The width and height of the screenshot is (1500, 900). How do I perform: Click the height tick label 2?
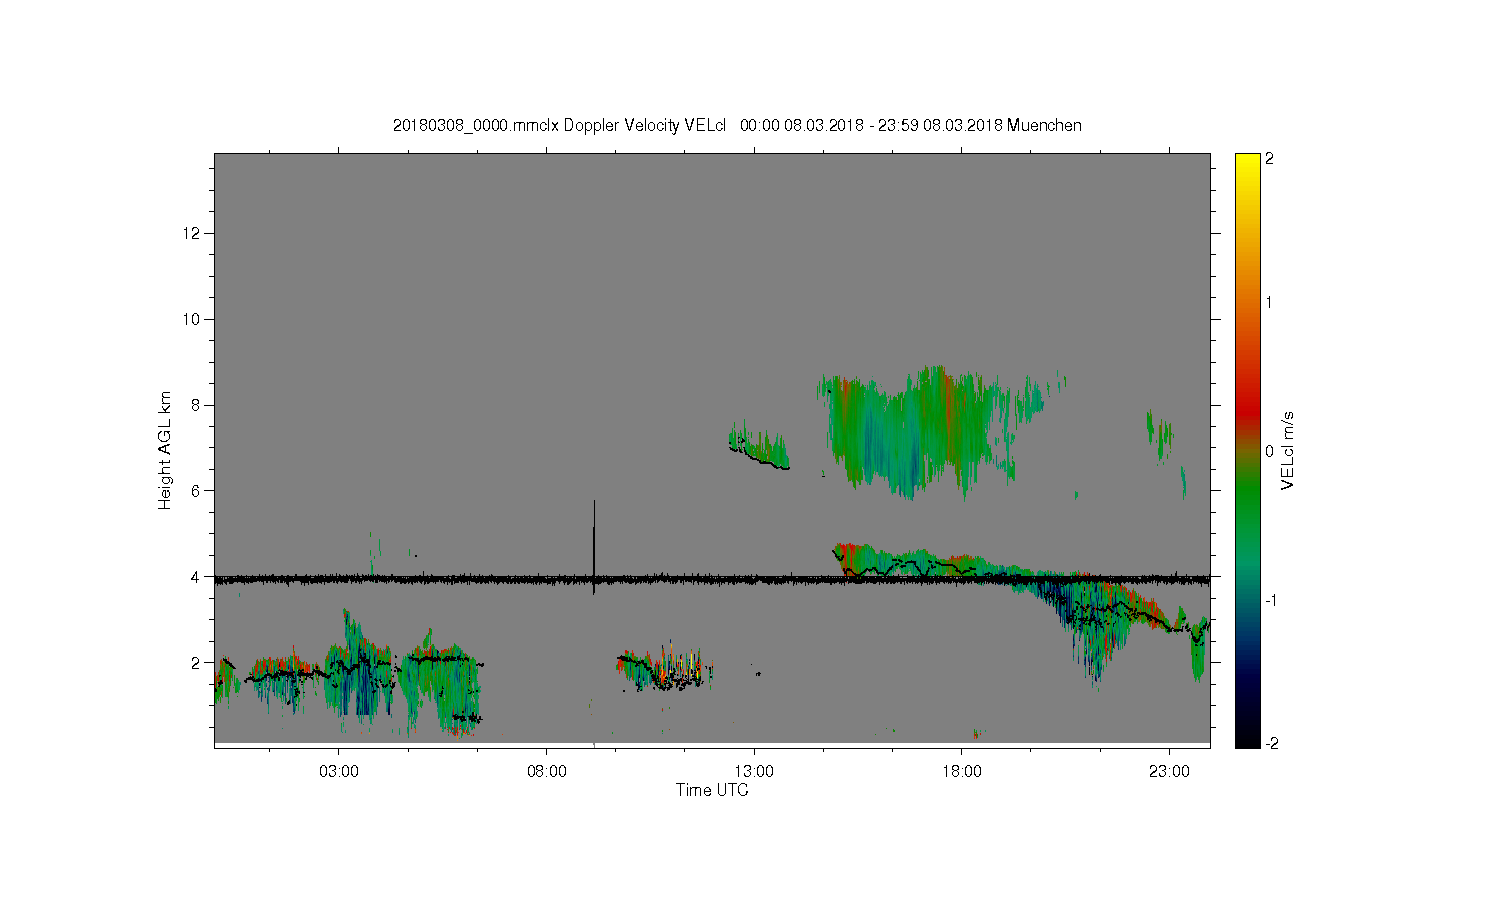coord(196,663)
